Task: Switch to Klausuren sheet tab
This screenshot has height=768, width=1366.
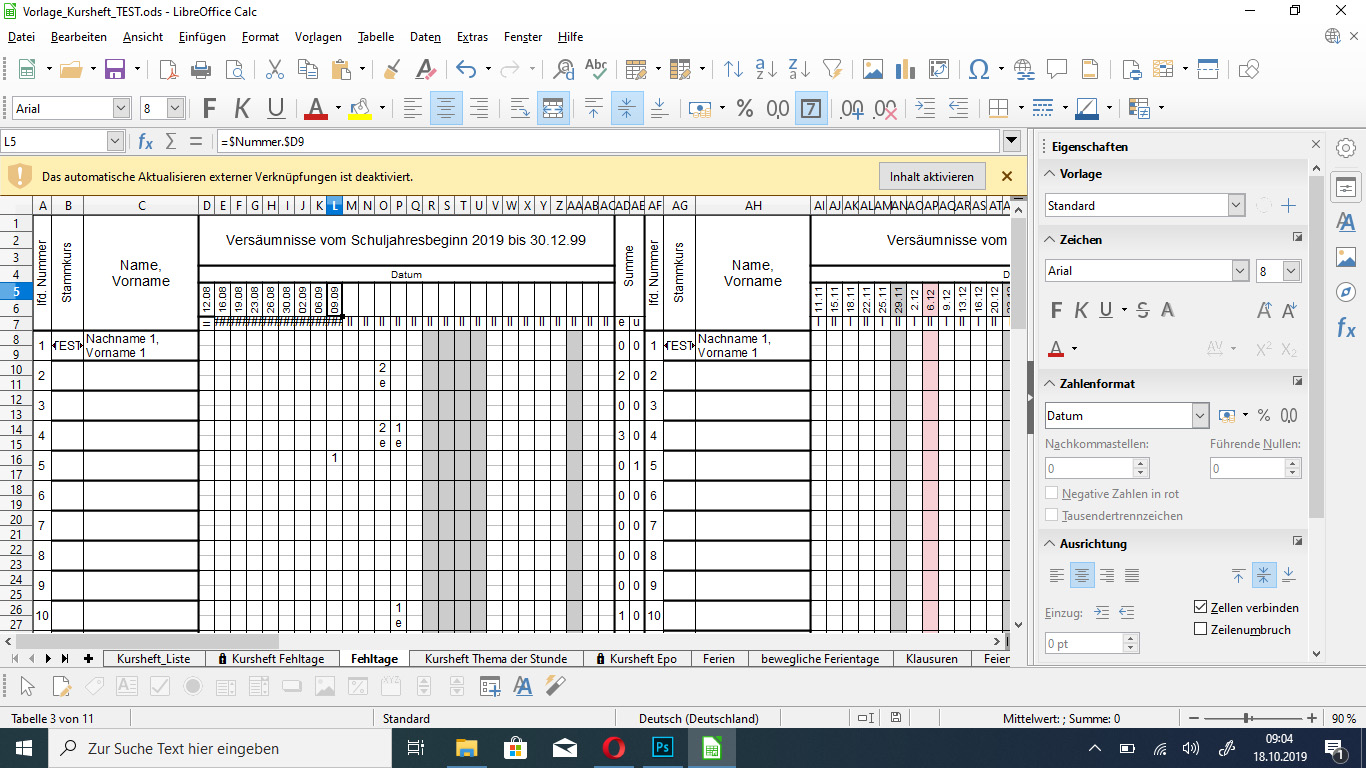Action: click(x=931, y=659)
